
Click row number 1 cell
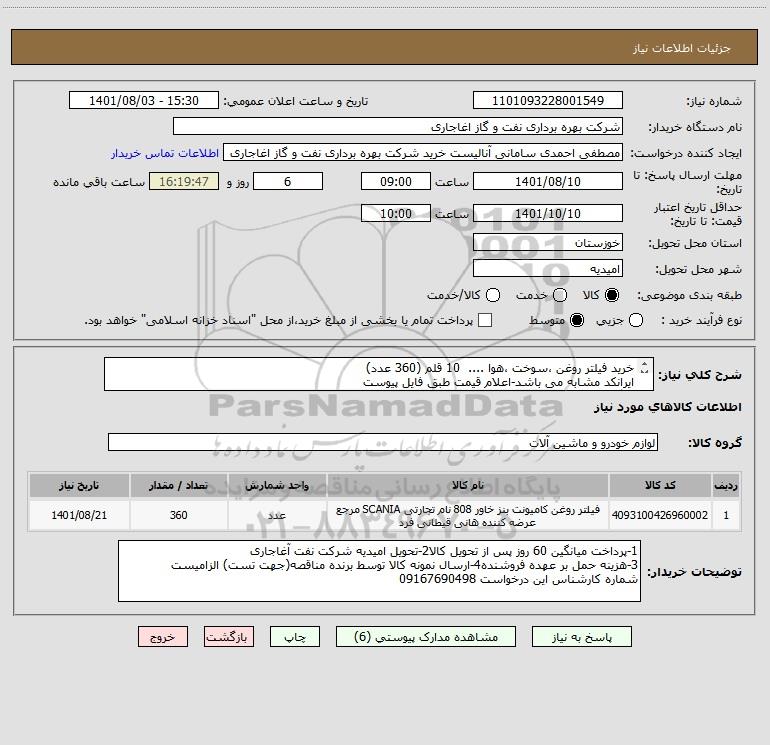[x=726, y=515]
